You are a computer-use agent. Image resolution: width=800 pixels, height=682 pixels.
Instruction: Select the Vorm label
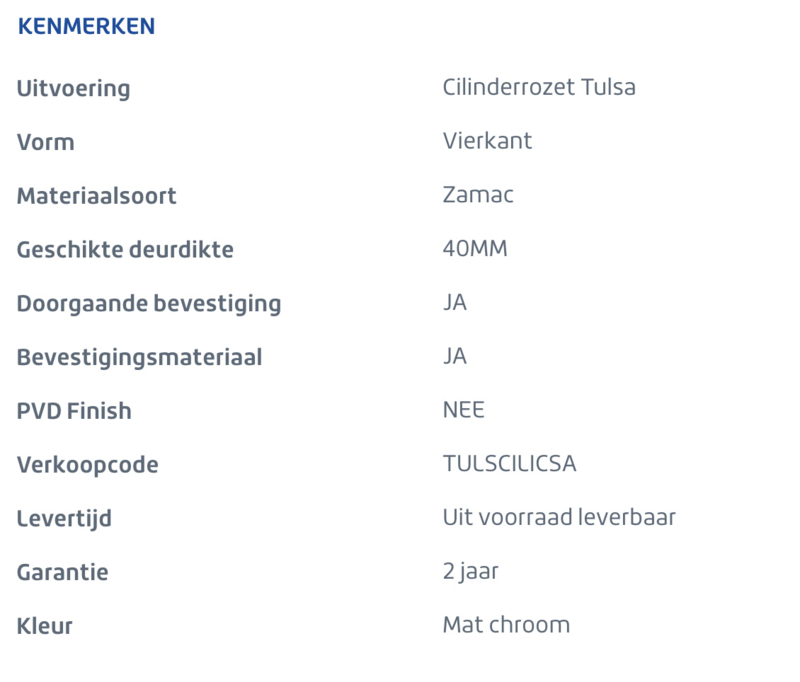pyautogui.click(x=45, y=142)
